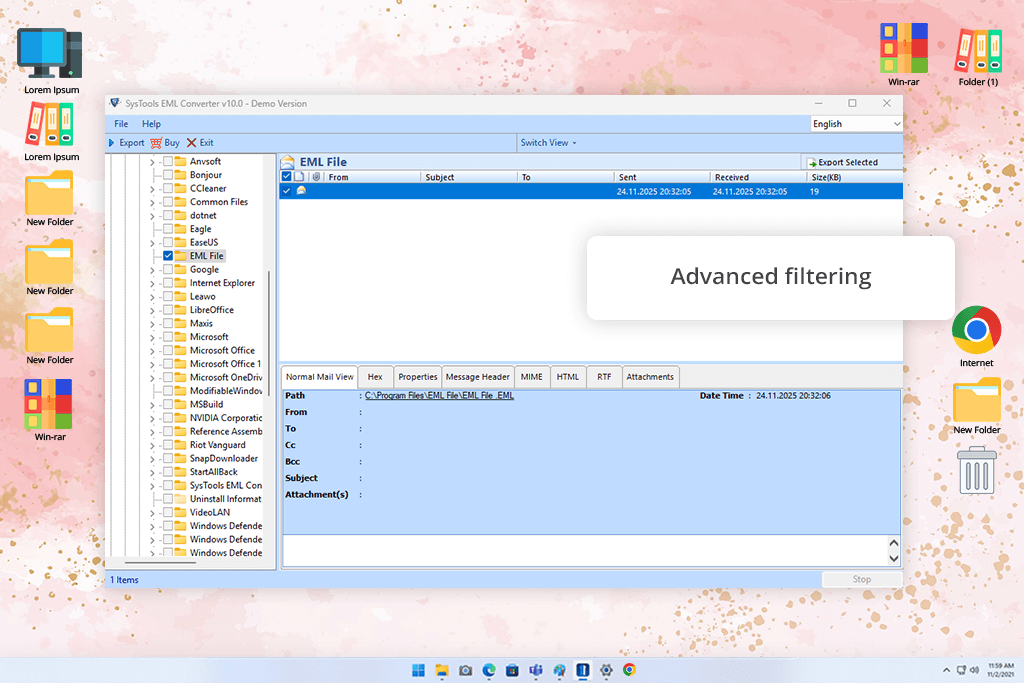Expand the StartAllBack tree node

tap(152, 472)
